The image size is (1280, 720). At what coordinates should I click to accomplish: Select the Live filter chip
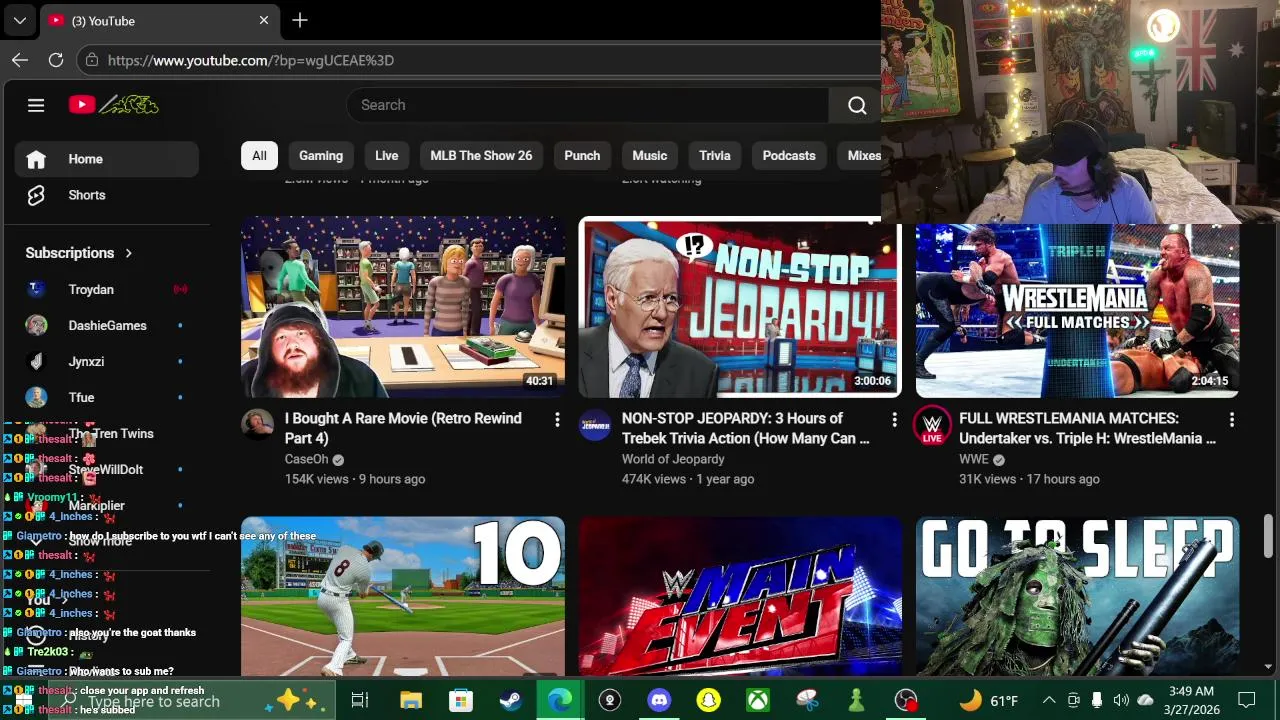[387, 155]
